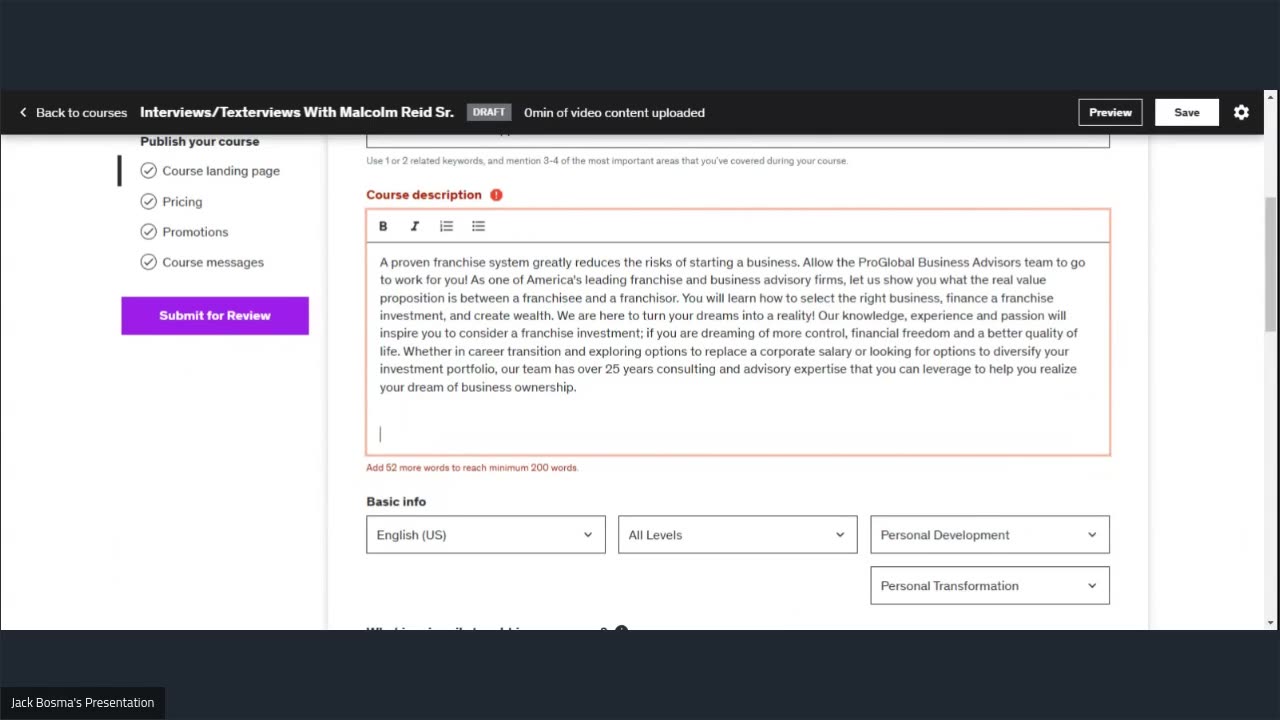Viewport: 1280px width, 720px height.
Task: Open the All Levels dropdown
Action: click(x=737, y=534)
